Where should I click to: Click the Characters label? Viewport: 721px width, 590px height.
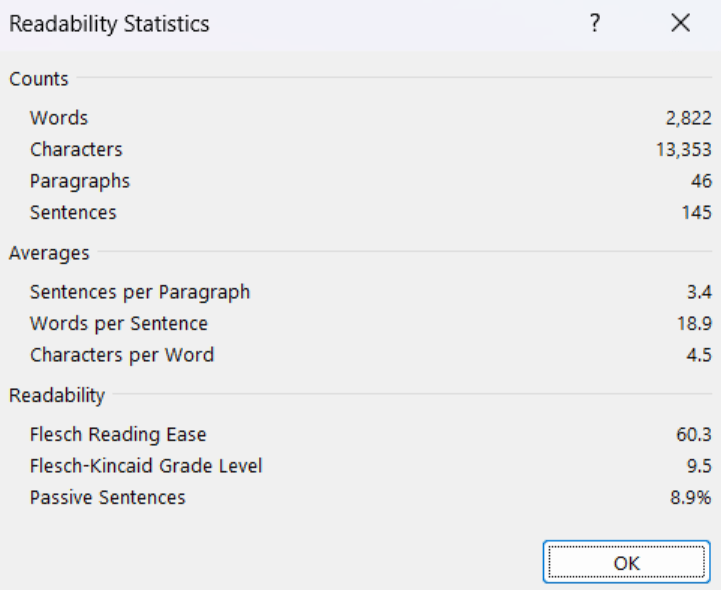(x=76, y=149)
